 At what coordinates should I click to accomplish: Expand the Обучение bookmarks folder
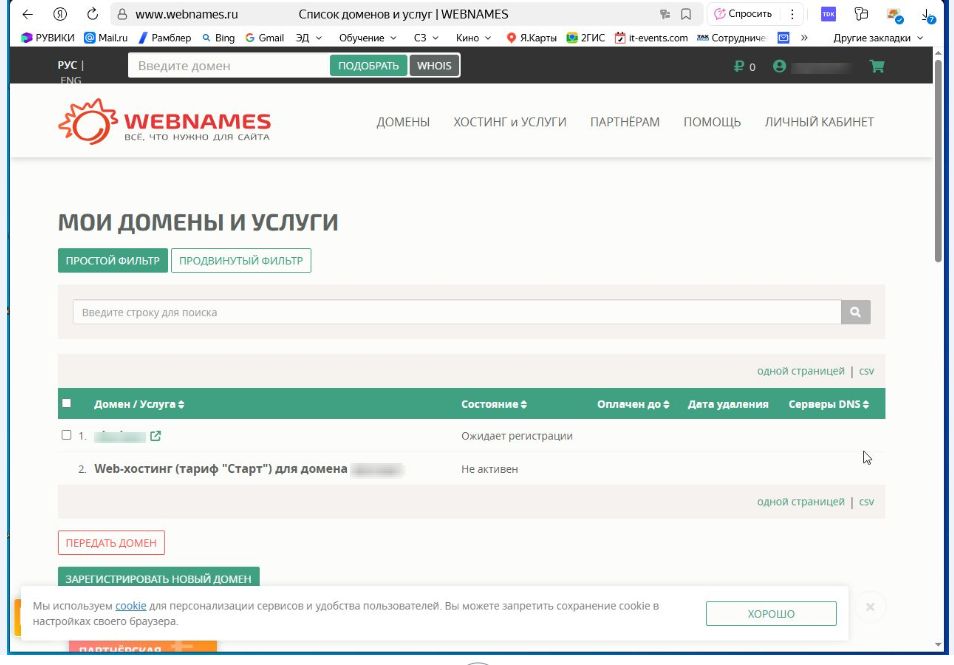pyautogui.click(x=367, y=38)
